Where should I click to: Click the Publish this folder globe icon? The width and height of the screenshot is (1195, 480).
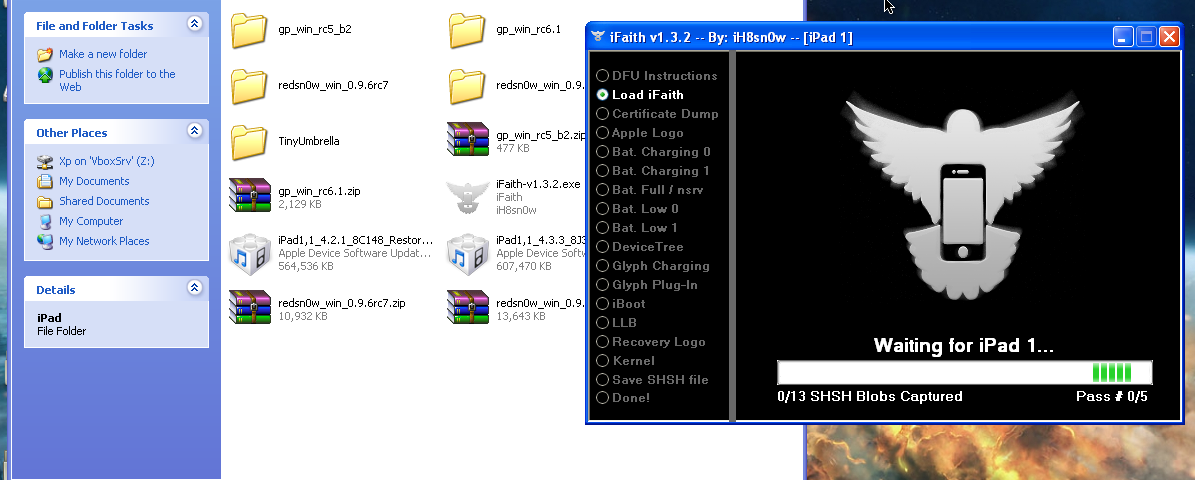tap(45, 75)
